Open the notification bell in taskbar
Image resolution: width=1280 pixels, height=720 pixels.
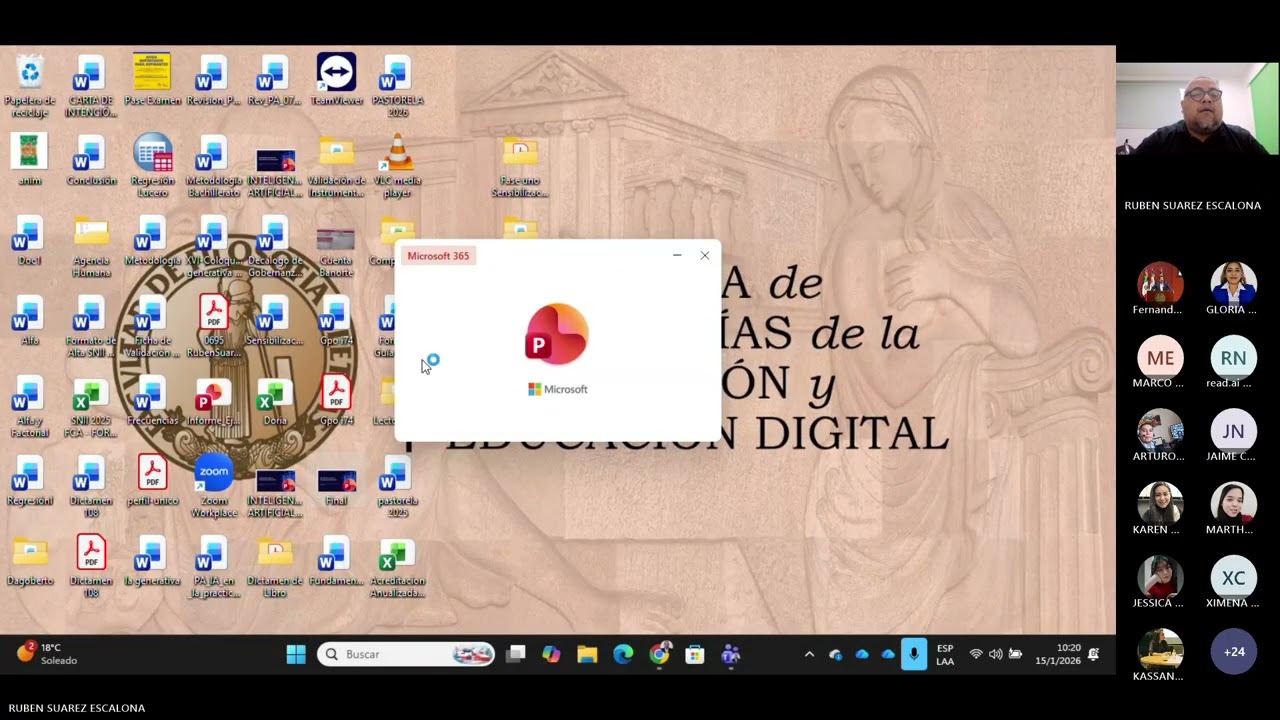[1094, 654]
